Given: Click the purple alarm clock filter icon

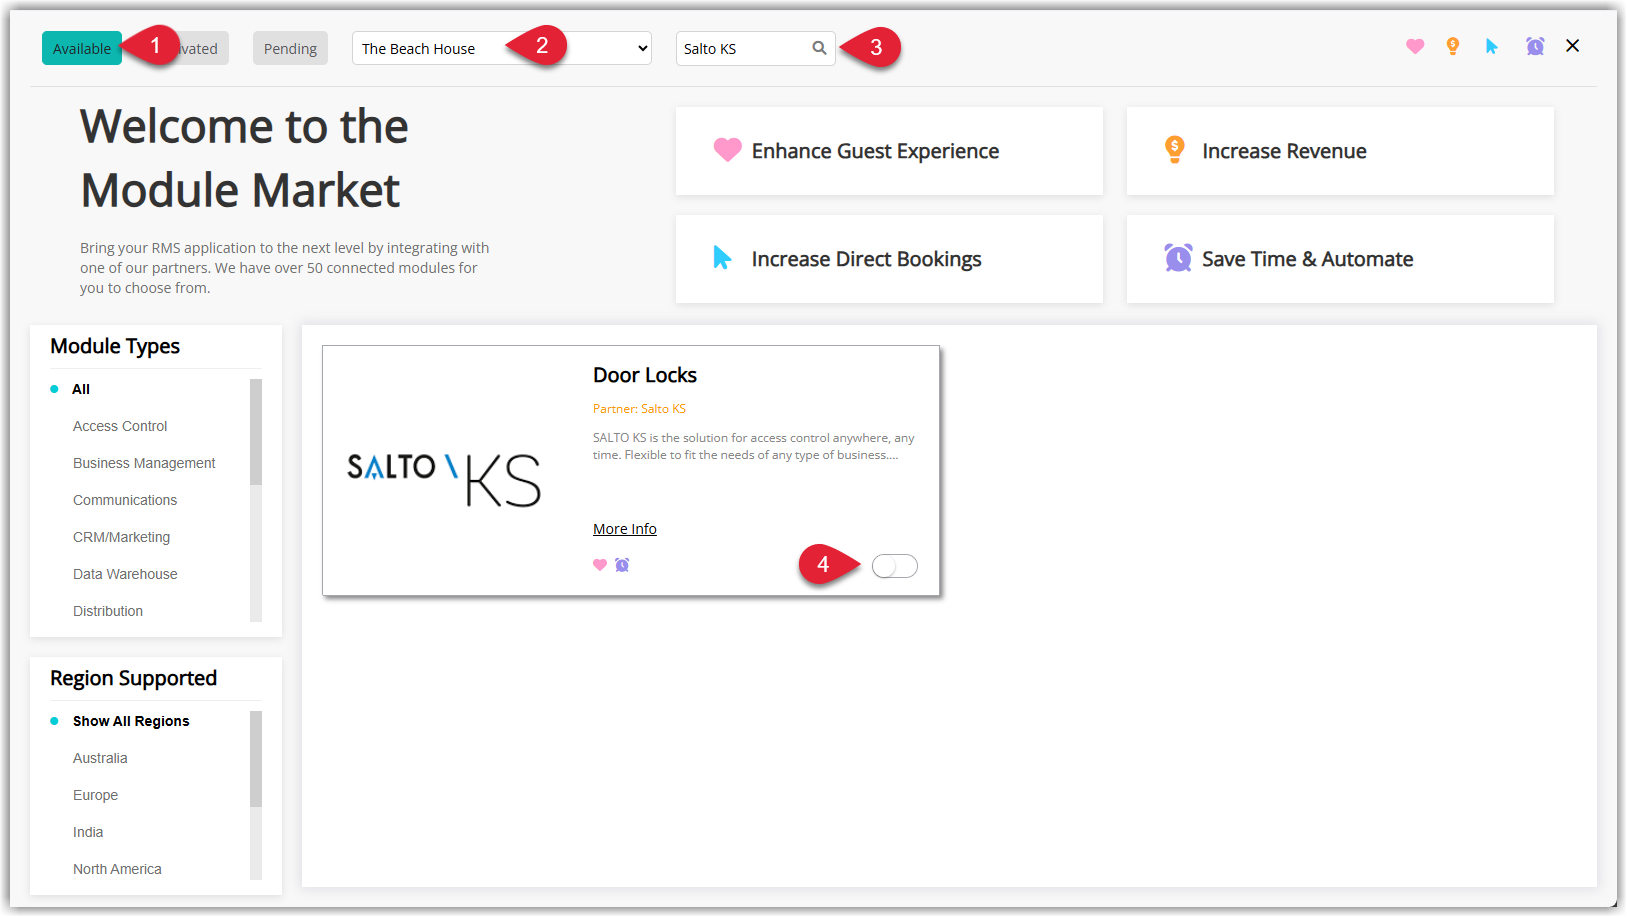Looking at the screenshot, I should click(x=1535, y=46).
